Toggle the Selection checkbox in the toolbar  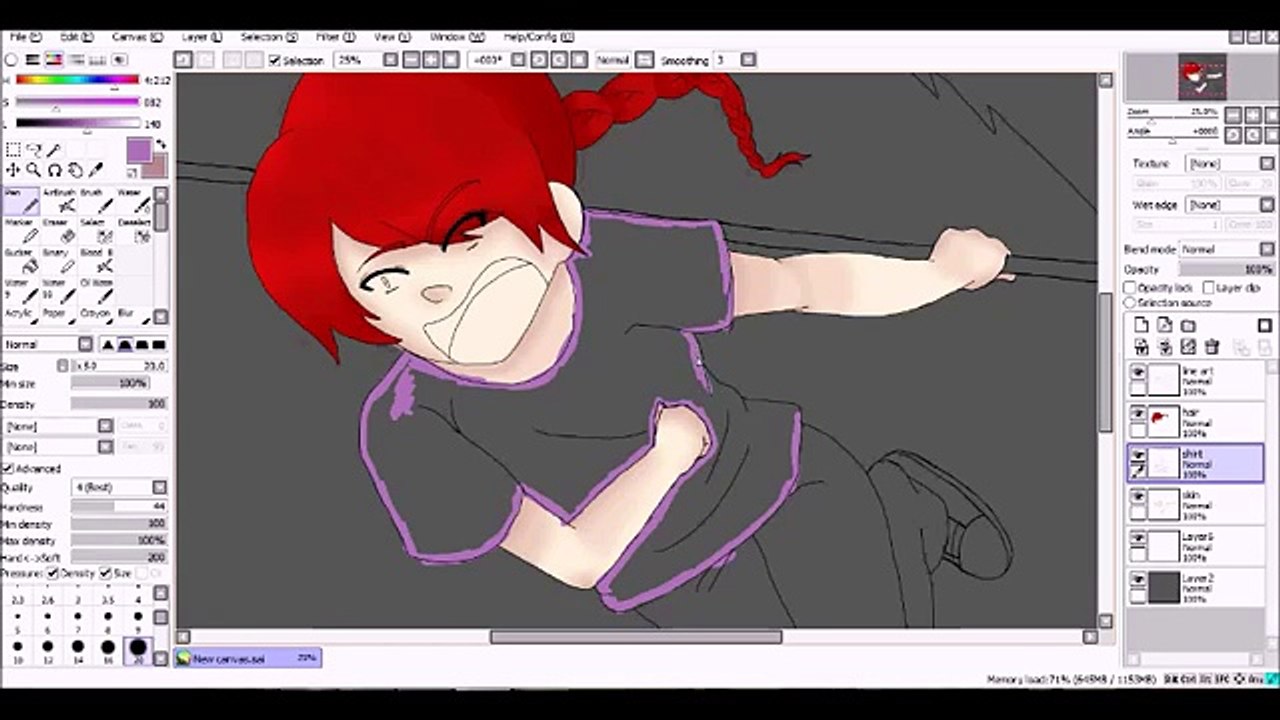(x=275, y=61)
